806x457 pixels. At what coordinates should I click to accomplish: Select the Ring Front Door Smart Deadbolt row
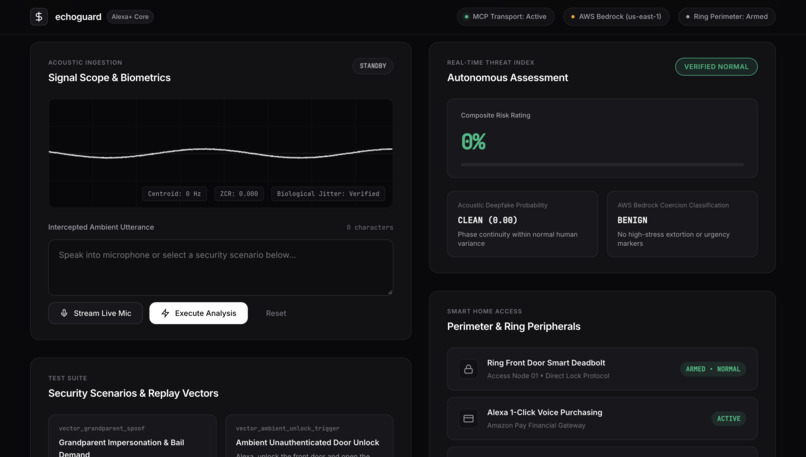point(602,369)
